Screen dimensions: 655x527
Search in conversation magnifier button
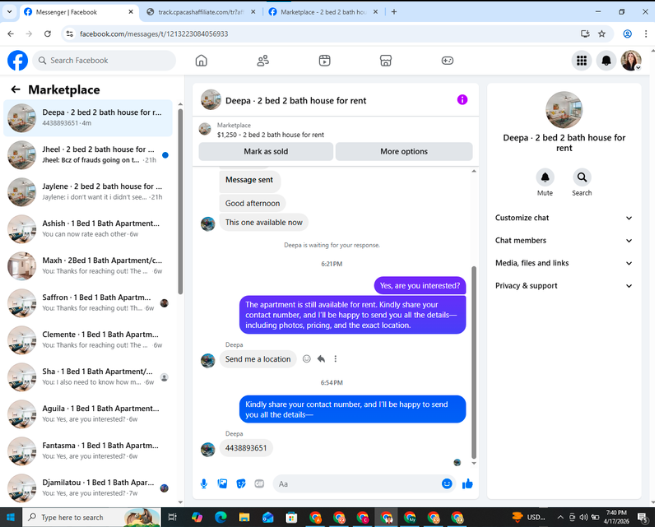point(581,177)
